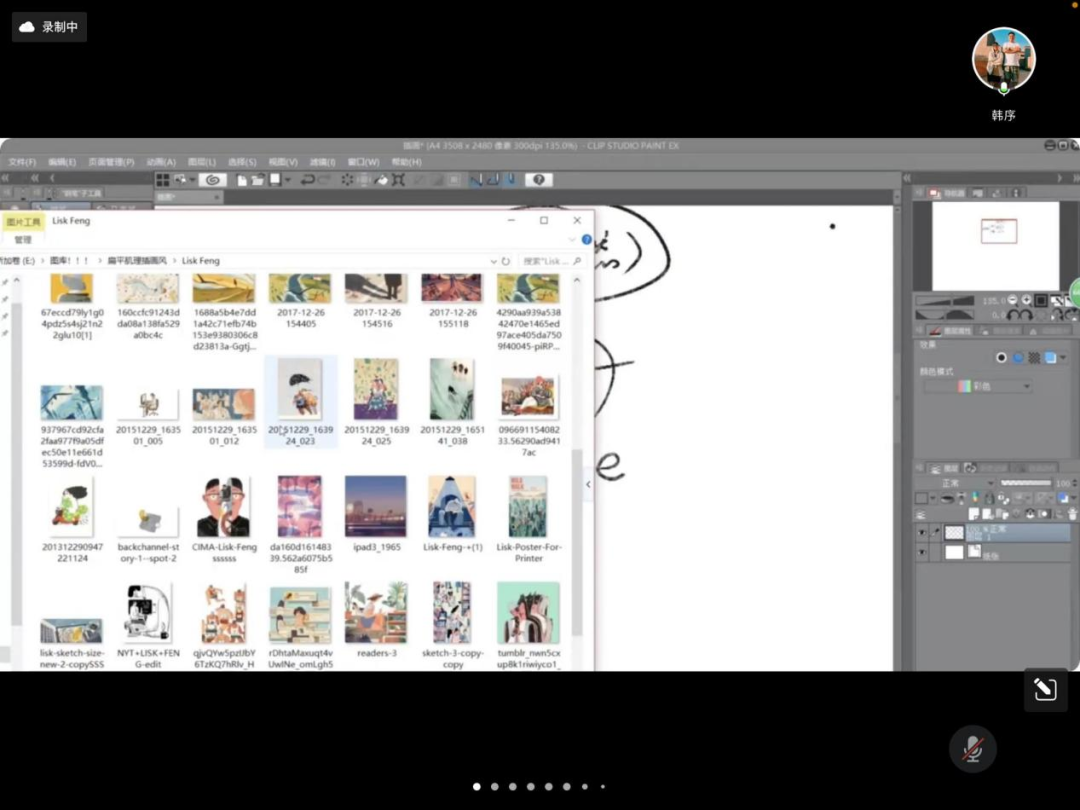Toggle visibility of the paper layer
1080x810 pixels.
pos(922,552)
